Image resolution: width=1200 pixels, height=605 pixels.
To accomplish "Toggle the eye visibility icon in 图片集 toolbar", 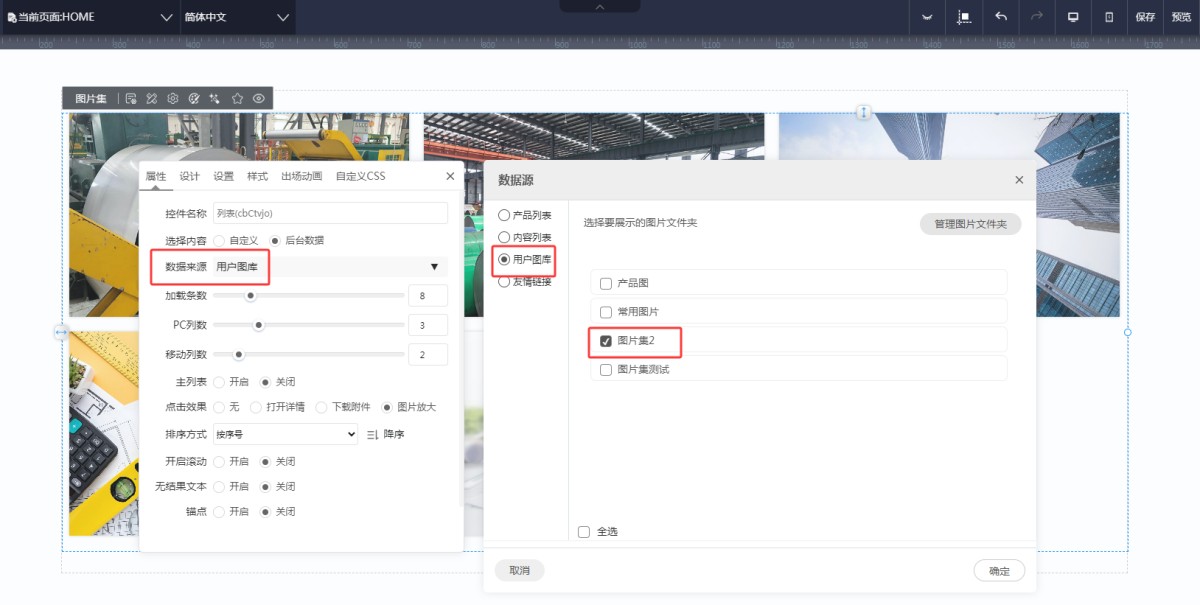I will (258, 98).
